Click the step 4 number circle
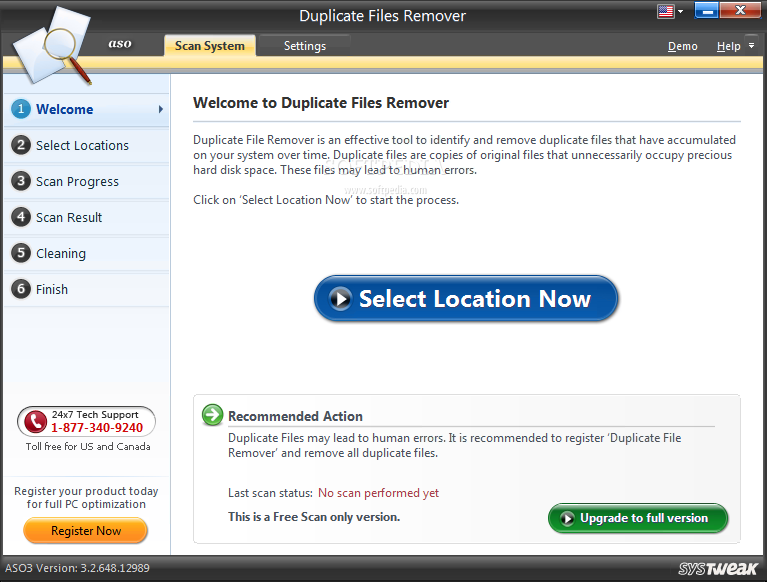The height and width of the screenshot is (582, 767). [x=21, y=217]
